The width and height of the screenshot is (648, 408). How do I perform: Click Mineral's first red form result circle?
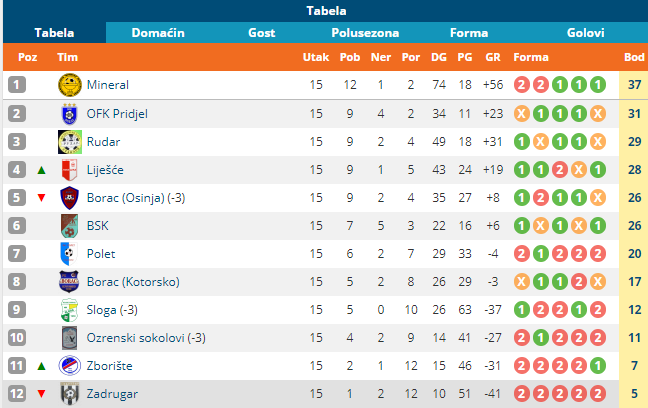(522, 85)
